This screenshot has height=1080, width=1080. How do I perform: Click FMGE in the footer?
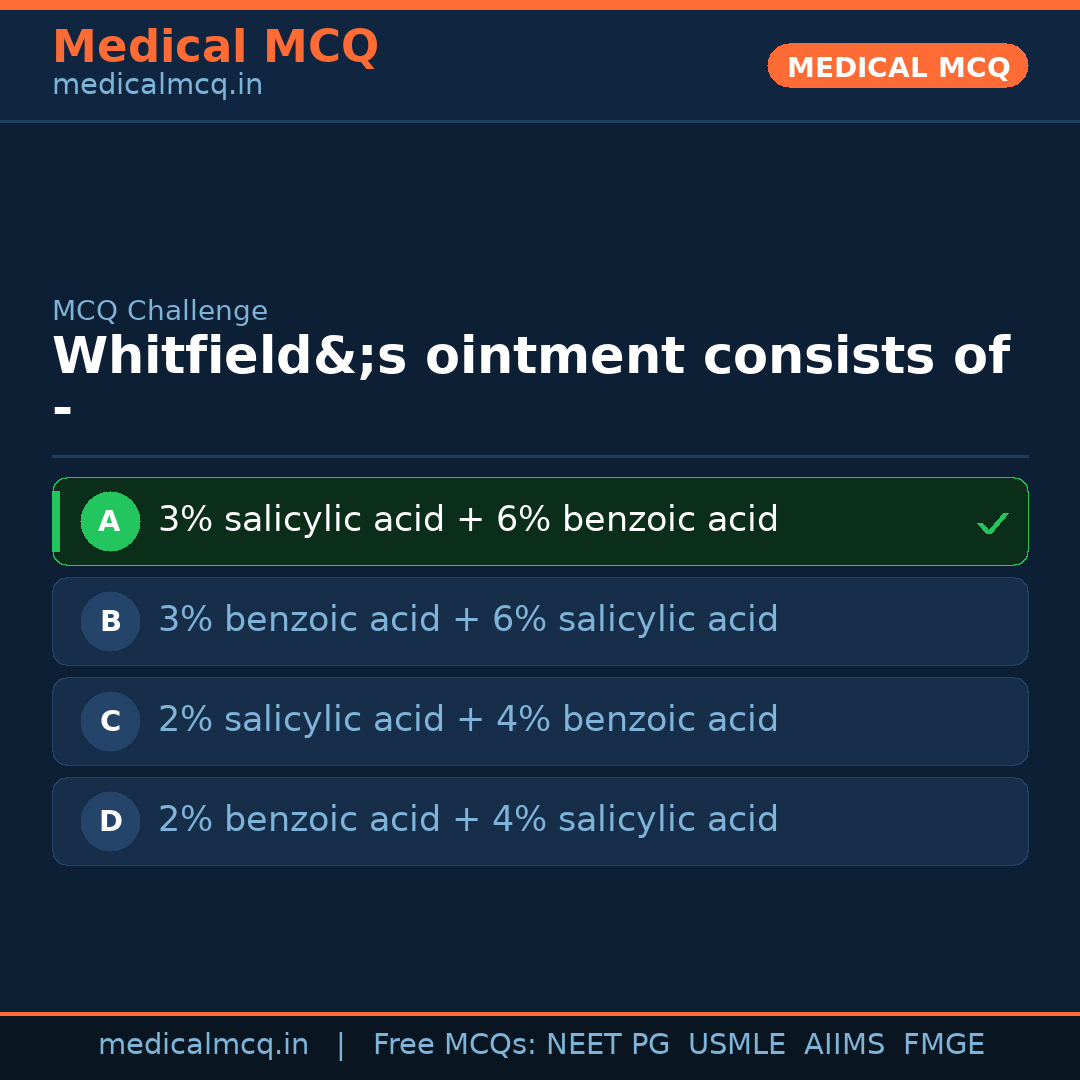click(943, 1045)
